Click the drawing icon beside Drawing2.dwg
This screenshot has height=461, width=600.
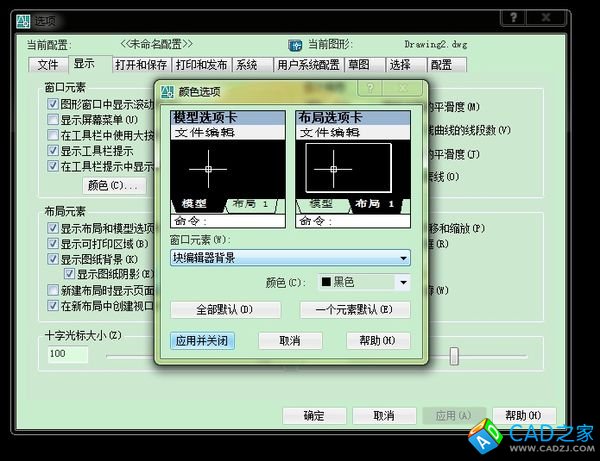295,45
